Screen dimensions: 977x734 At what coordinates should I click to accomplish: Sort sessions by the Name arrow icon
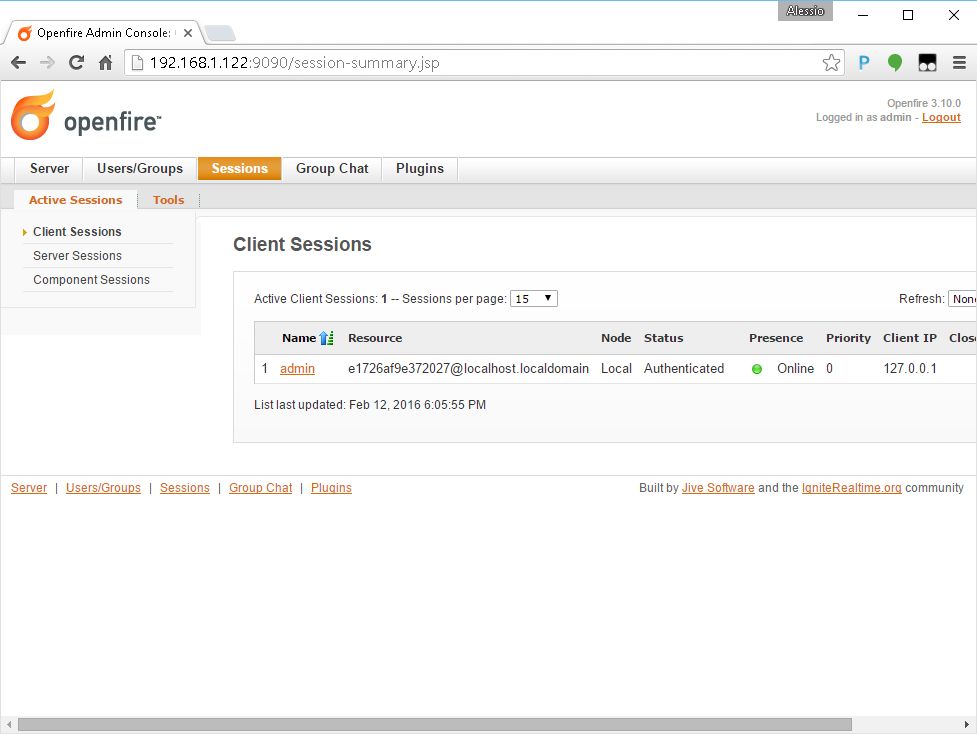tap(326, 338)
